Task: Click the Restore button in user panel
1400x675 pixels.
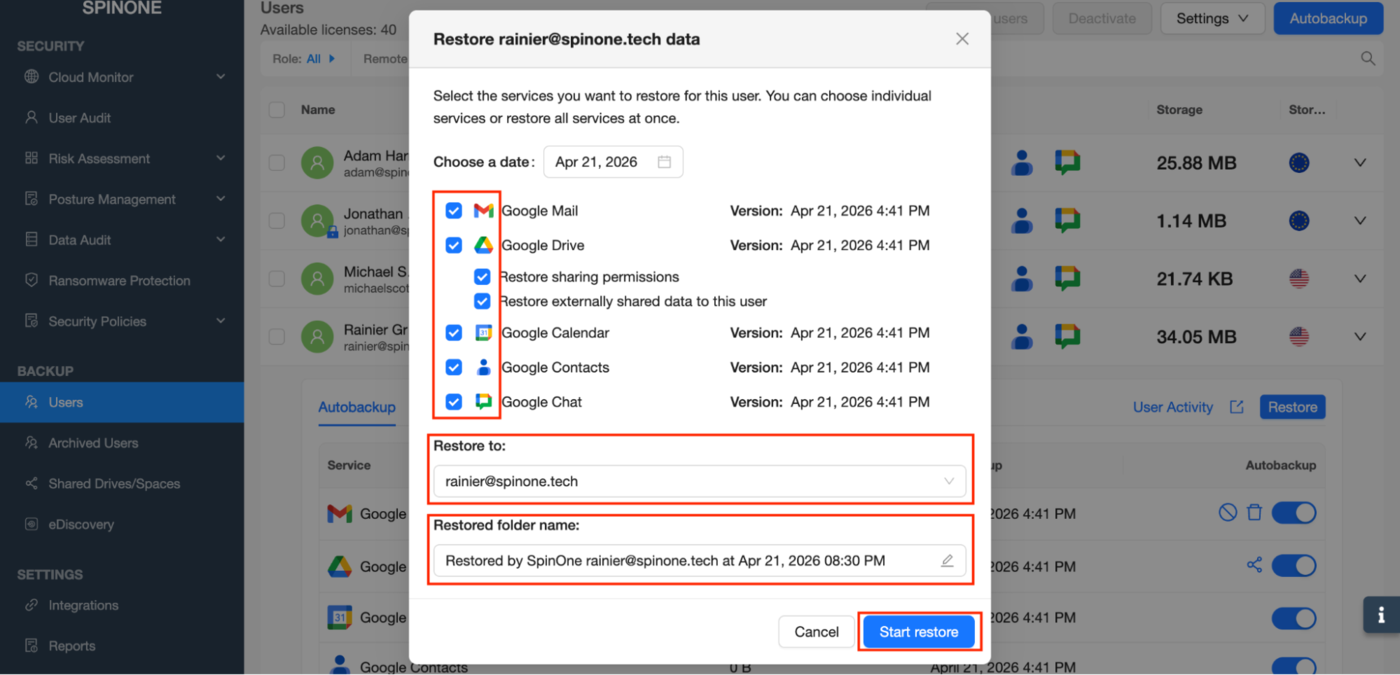Action: click(1292, 407)
